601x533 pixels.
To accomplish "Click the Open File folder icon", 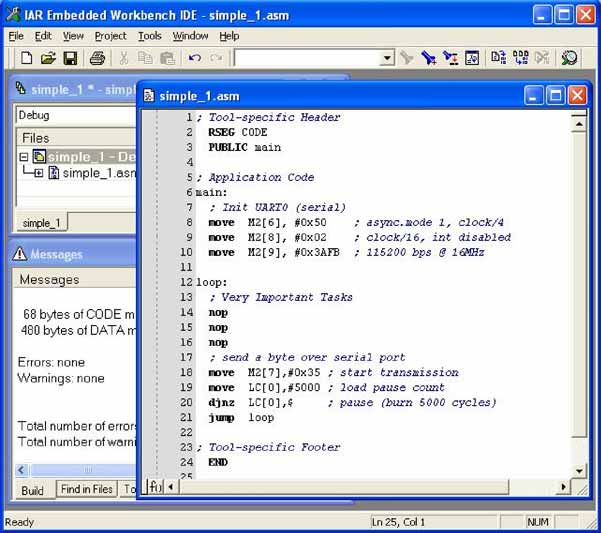I will [48, 59].
